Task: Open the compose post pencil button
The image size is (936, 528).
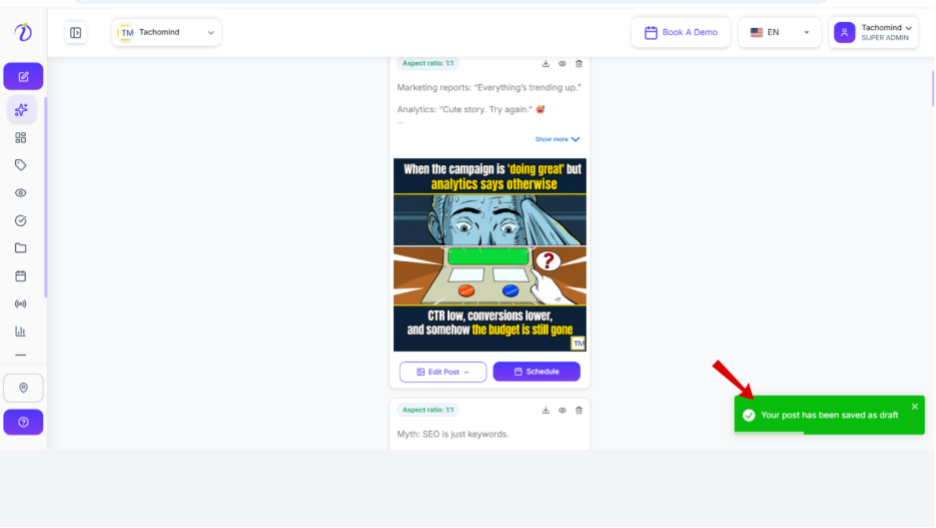Action: tap(23, 76)
